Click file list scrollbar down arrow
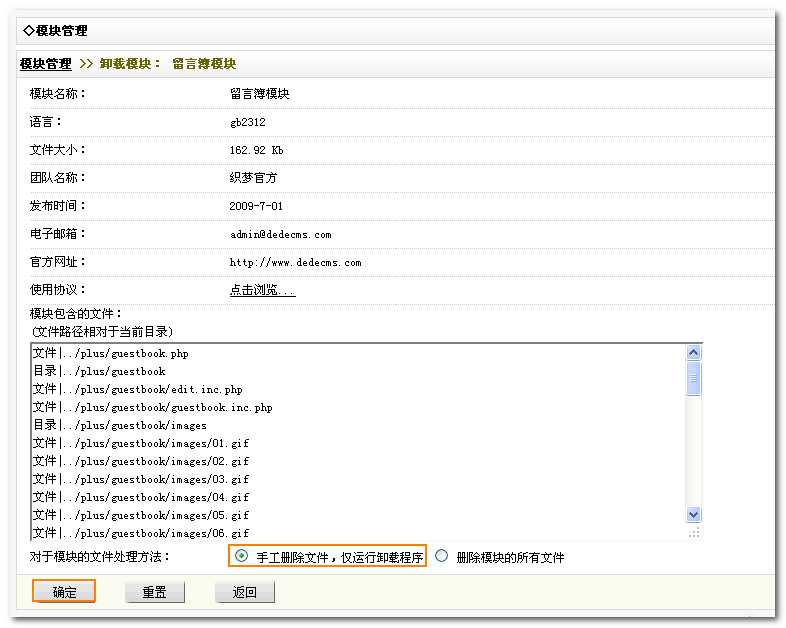The height and width of the screenshot is (628, 786). pos(693,514)
